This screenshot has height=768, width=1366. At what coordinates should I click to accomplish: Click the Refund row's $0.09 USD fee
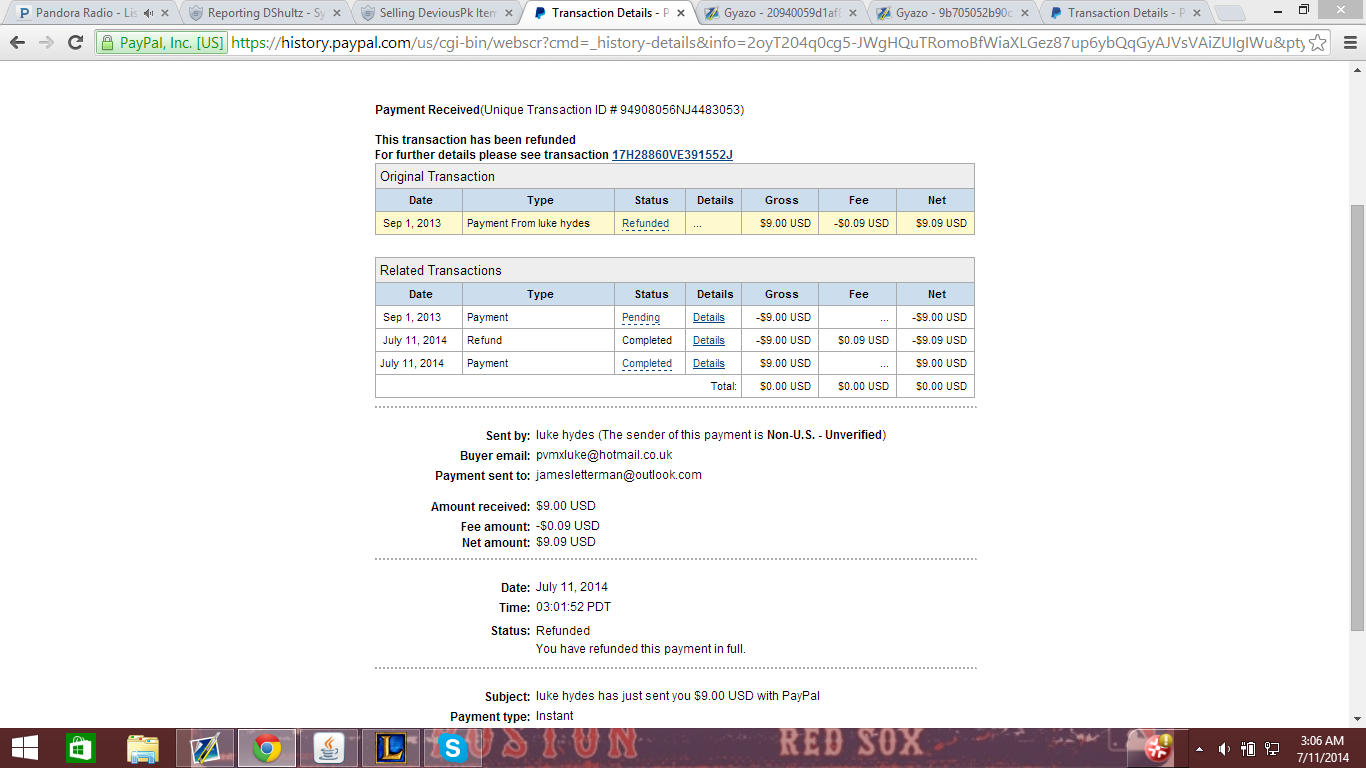863,340
